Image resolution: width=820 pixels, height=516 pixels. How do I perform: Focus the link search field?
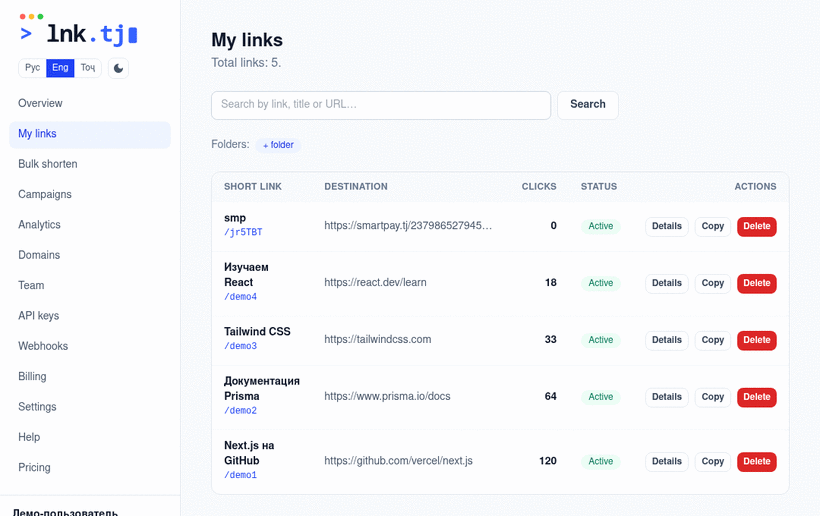[381, 105]
